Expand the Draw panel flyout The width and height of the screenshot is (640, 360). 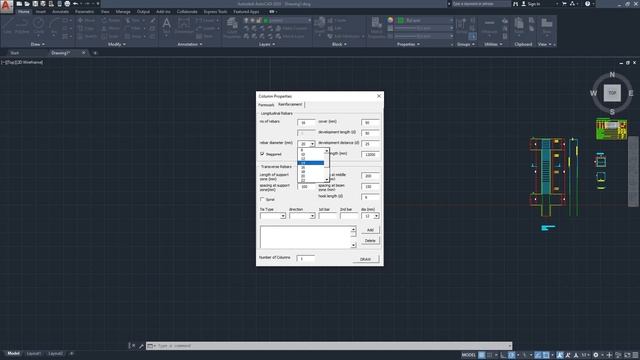pos(37,44)
